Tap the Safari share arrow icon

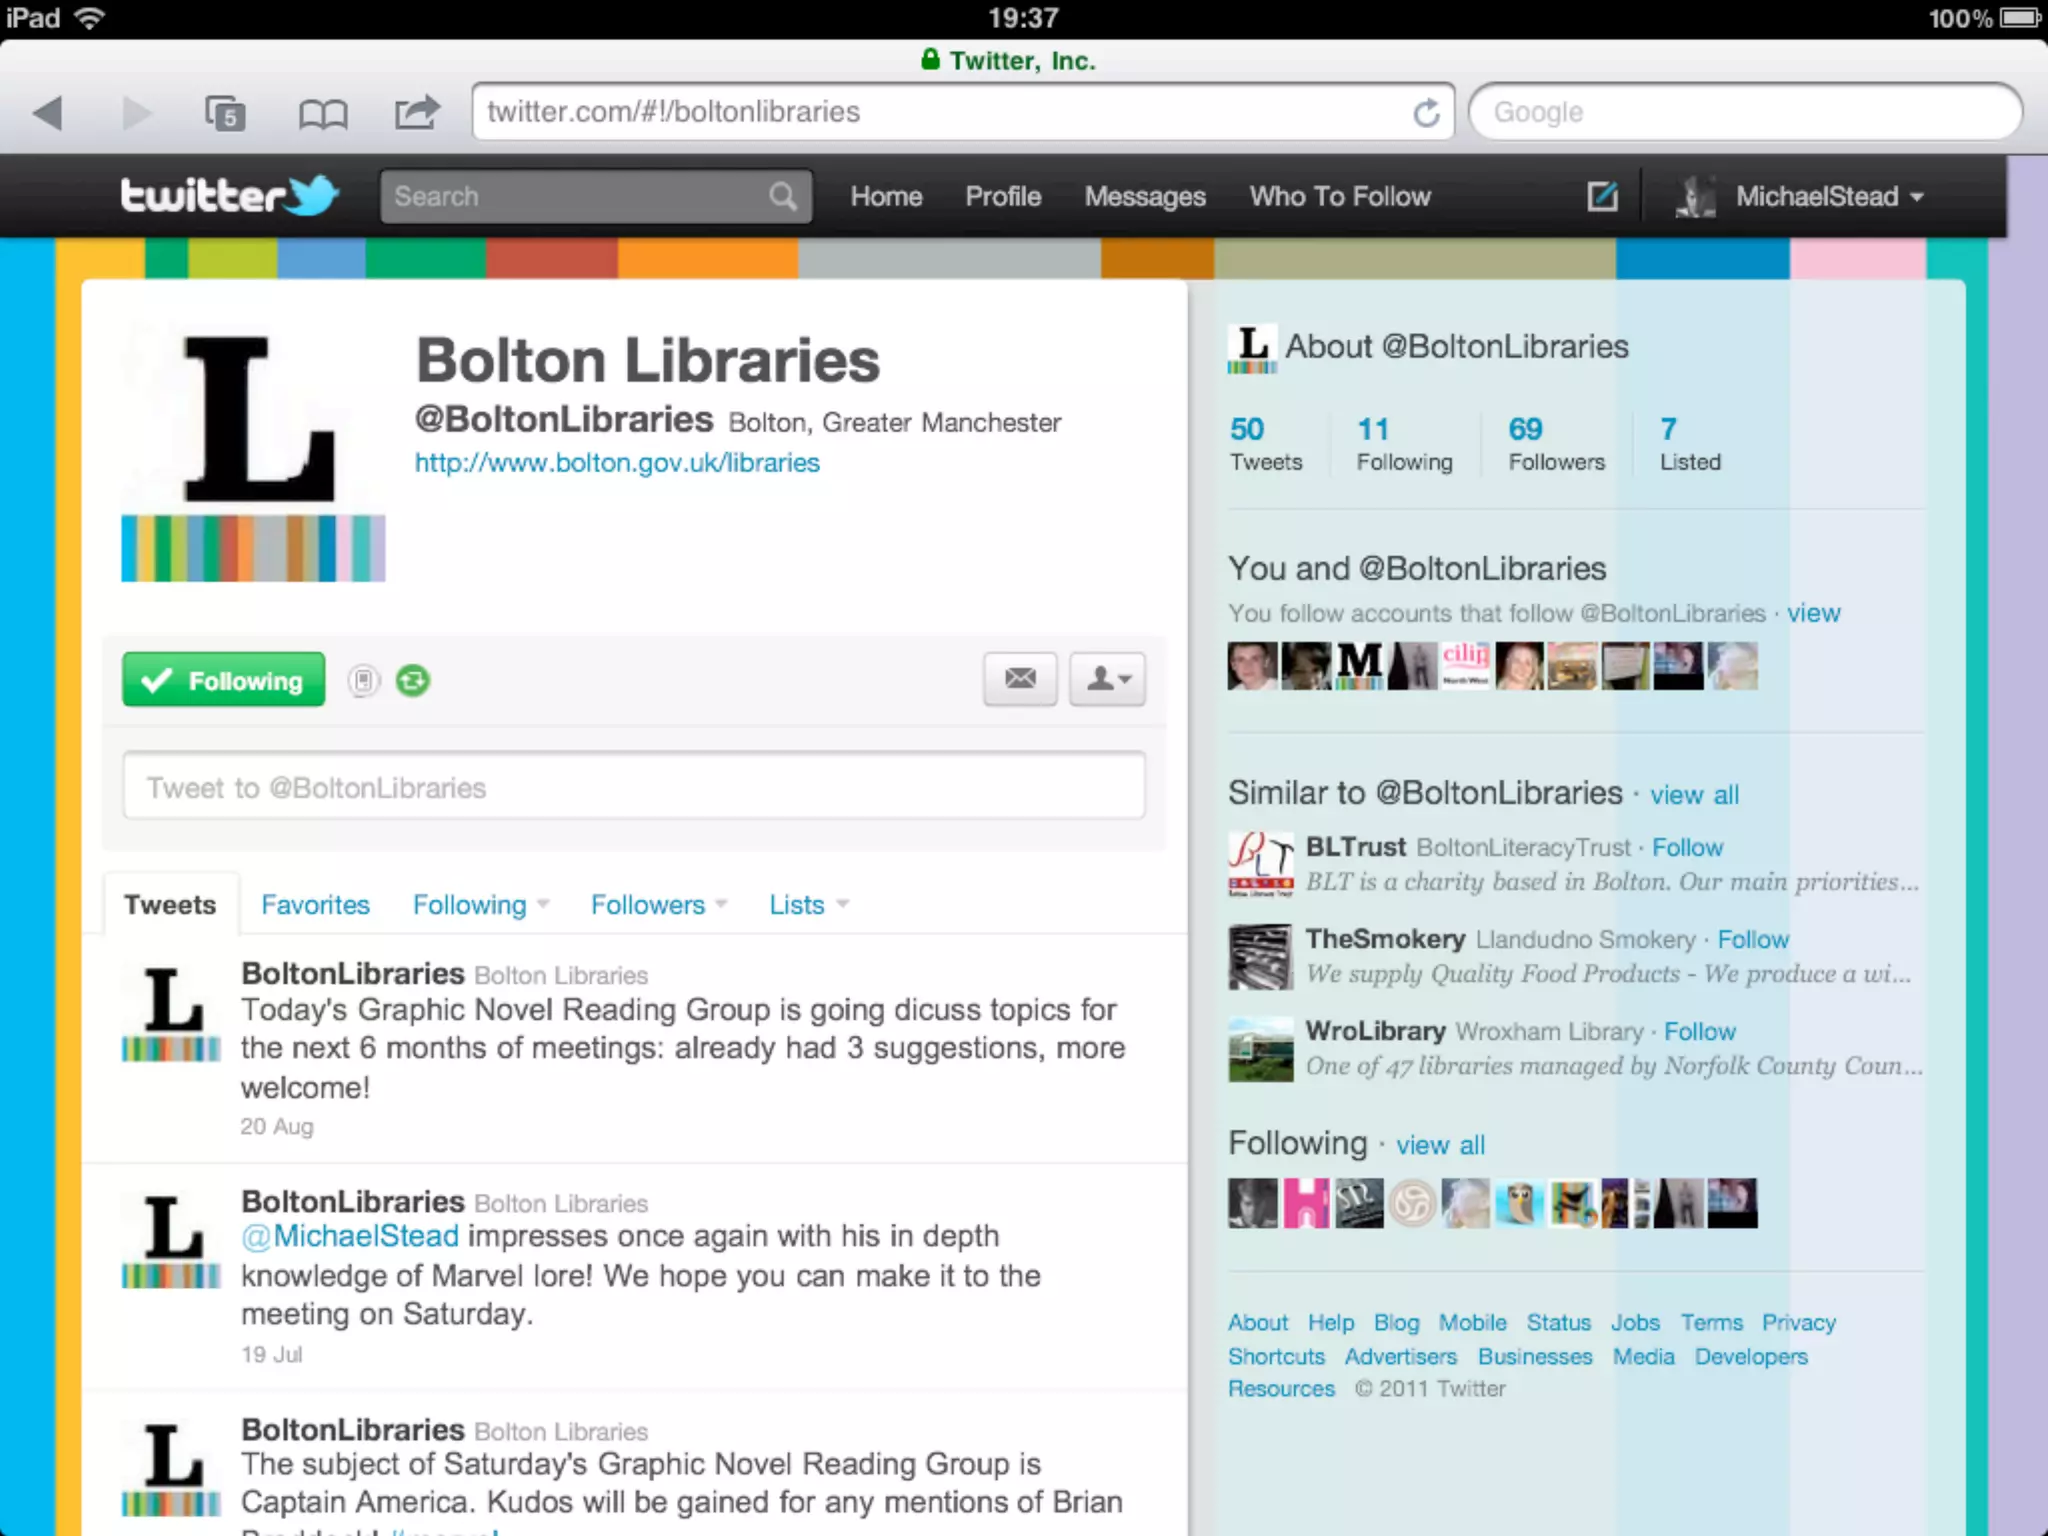pyautogui.click(x=416, y=112)
